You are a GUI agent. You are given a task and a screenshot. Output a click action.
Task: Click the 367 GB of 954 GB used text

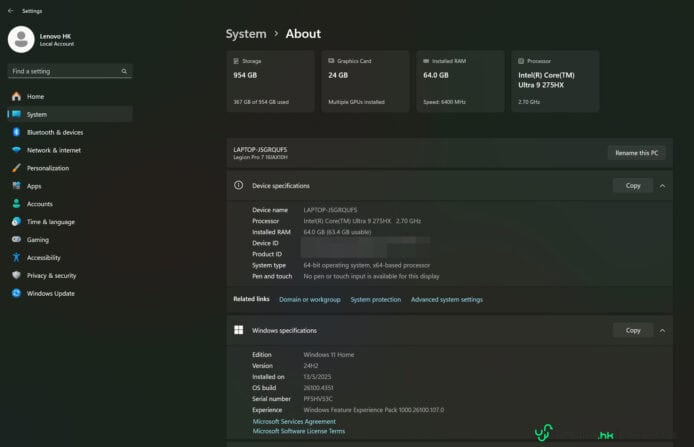[261, 102]
